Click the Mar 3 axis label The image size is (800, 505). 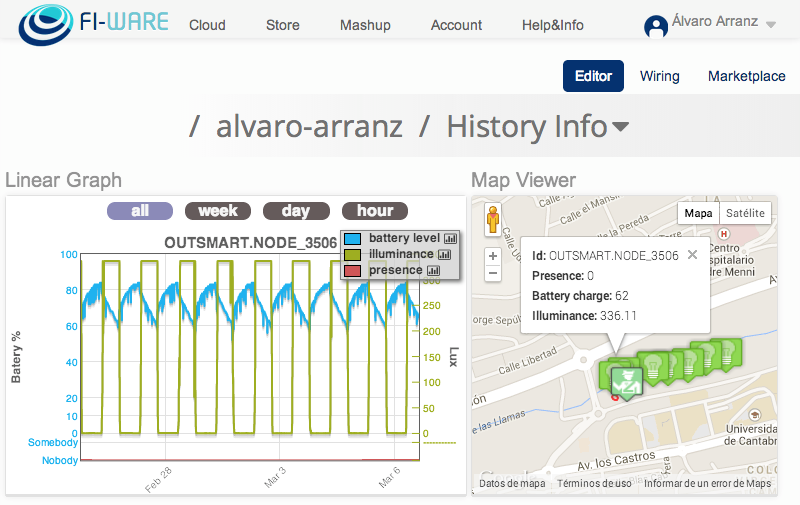275,477
